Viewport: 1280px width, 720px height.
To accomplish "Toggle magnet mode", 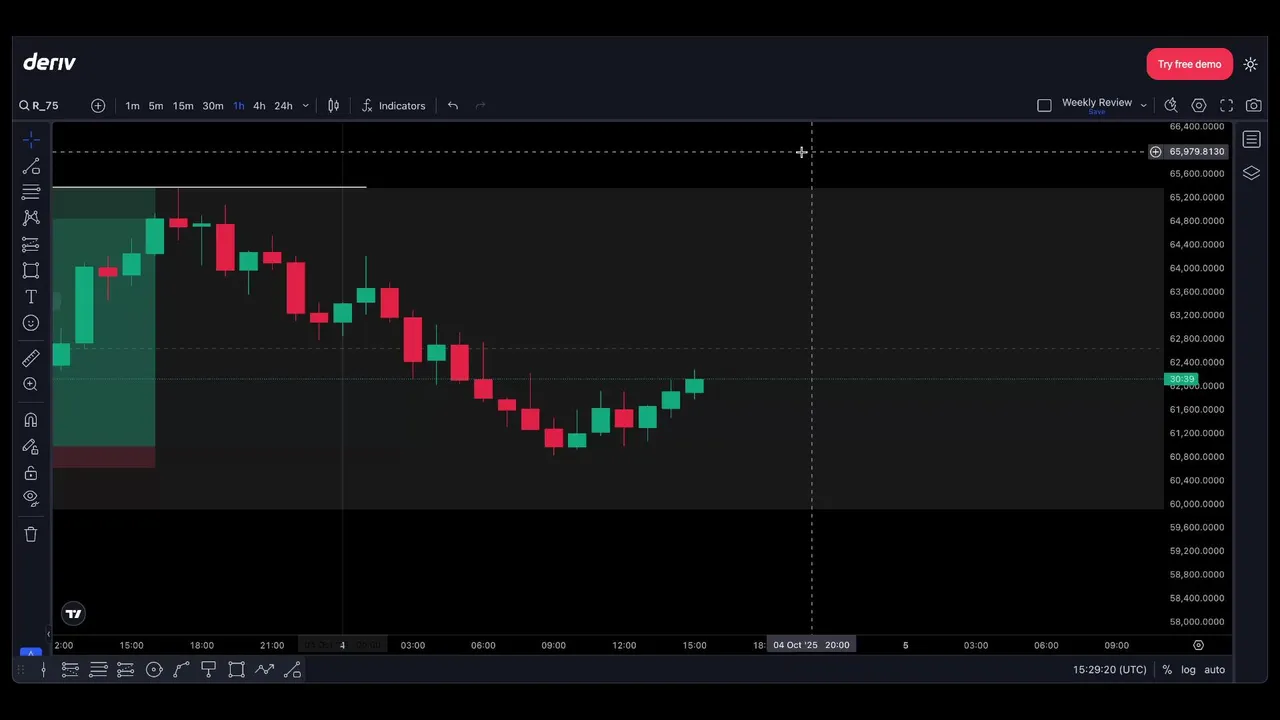I will click(31, 420).
